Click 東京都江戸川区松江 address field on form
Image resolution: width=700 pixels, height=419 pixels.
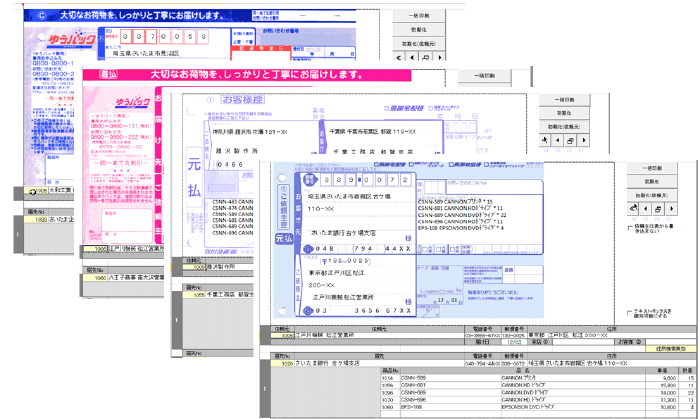click(x=336, y=273)
